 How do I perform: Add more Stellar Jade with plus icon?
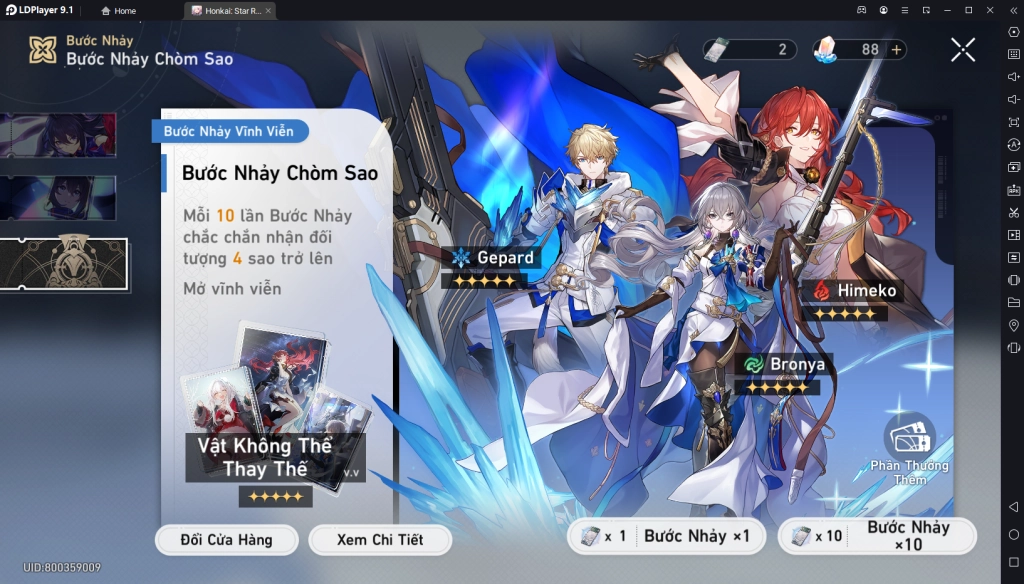point(897,50)
